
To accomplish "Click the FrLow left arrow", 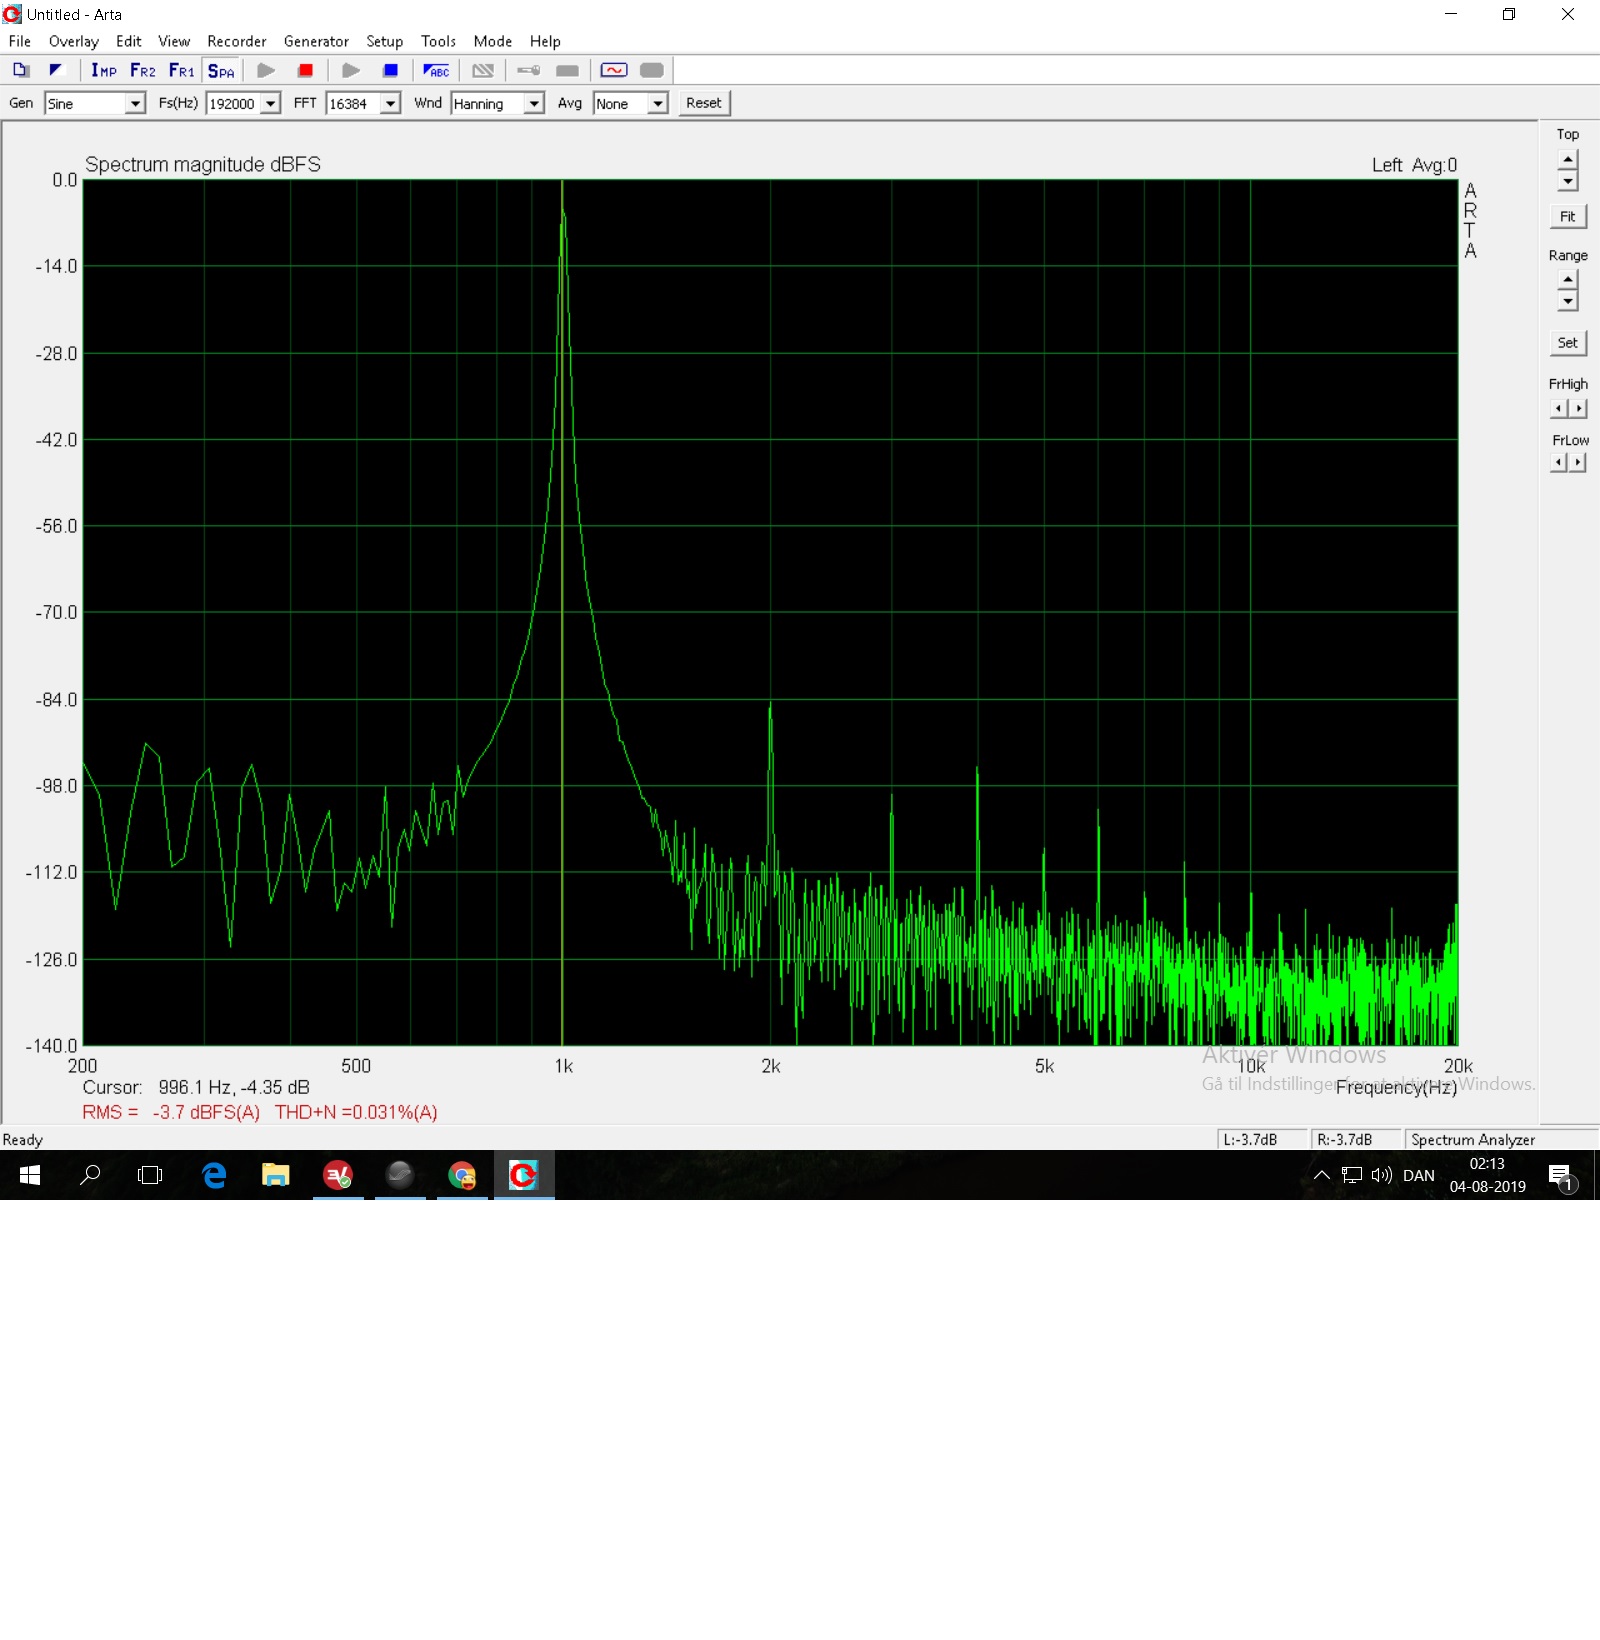I will coord(1559,462).
